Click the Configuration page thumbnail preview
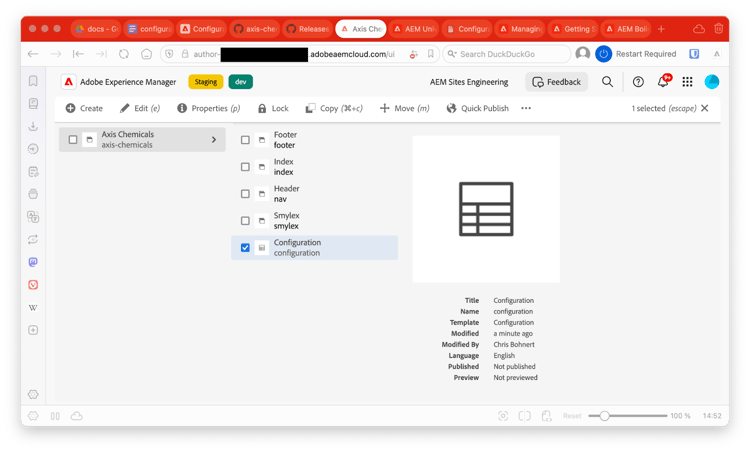The height and width of the screenshot is (452, 750). click(486, 209)
